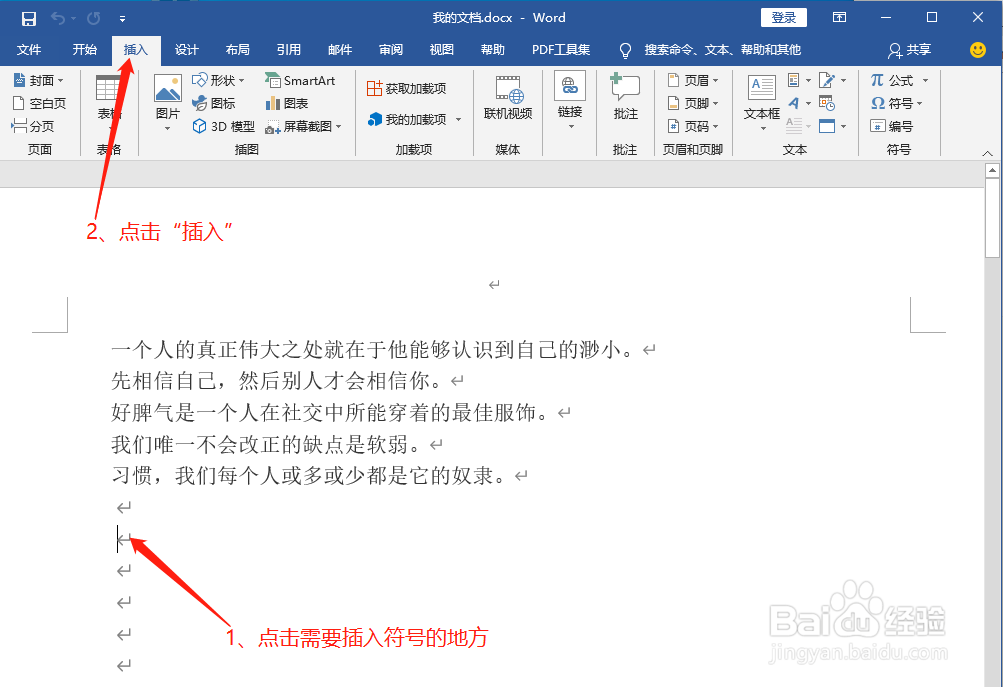
Task: Open Ribbon Display Options icon
Action: (x=839, y=18)
